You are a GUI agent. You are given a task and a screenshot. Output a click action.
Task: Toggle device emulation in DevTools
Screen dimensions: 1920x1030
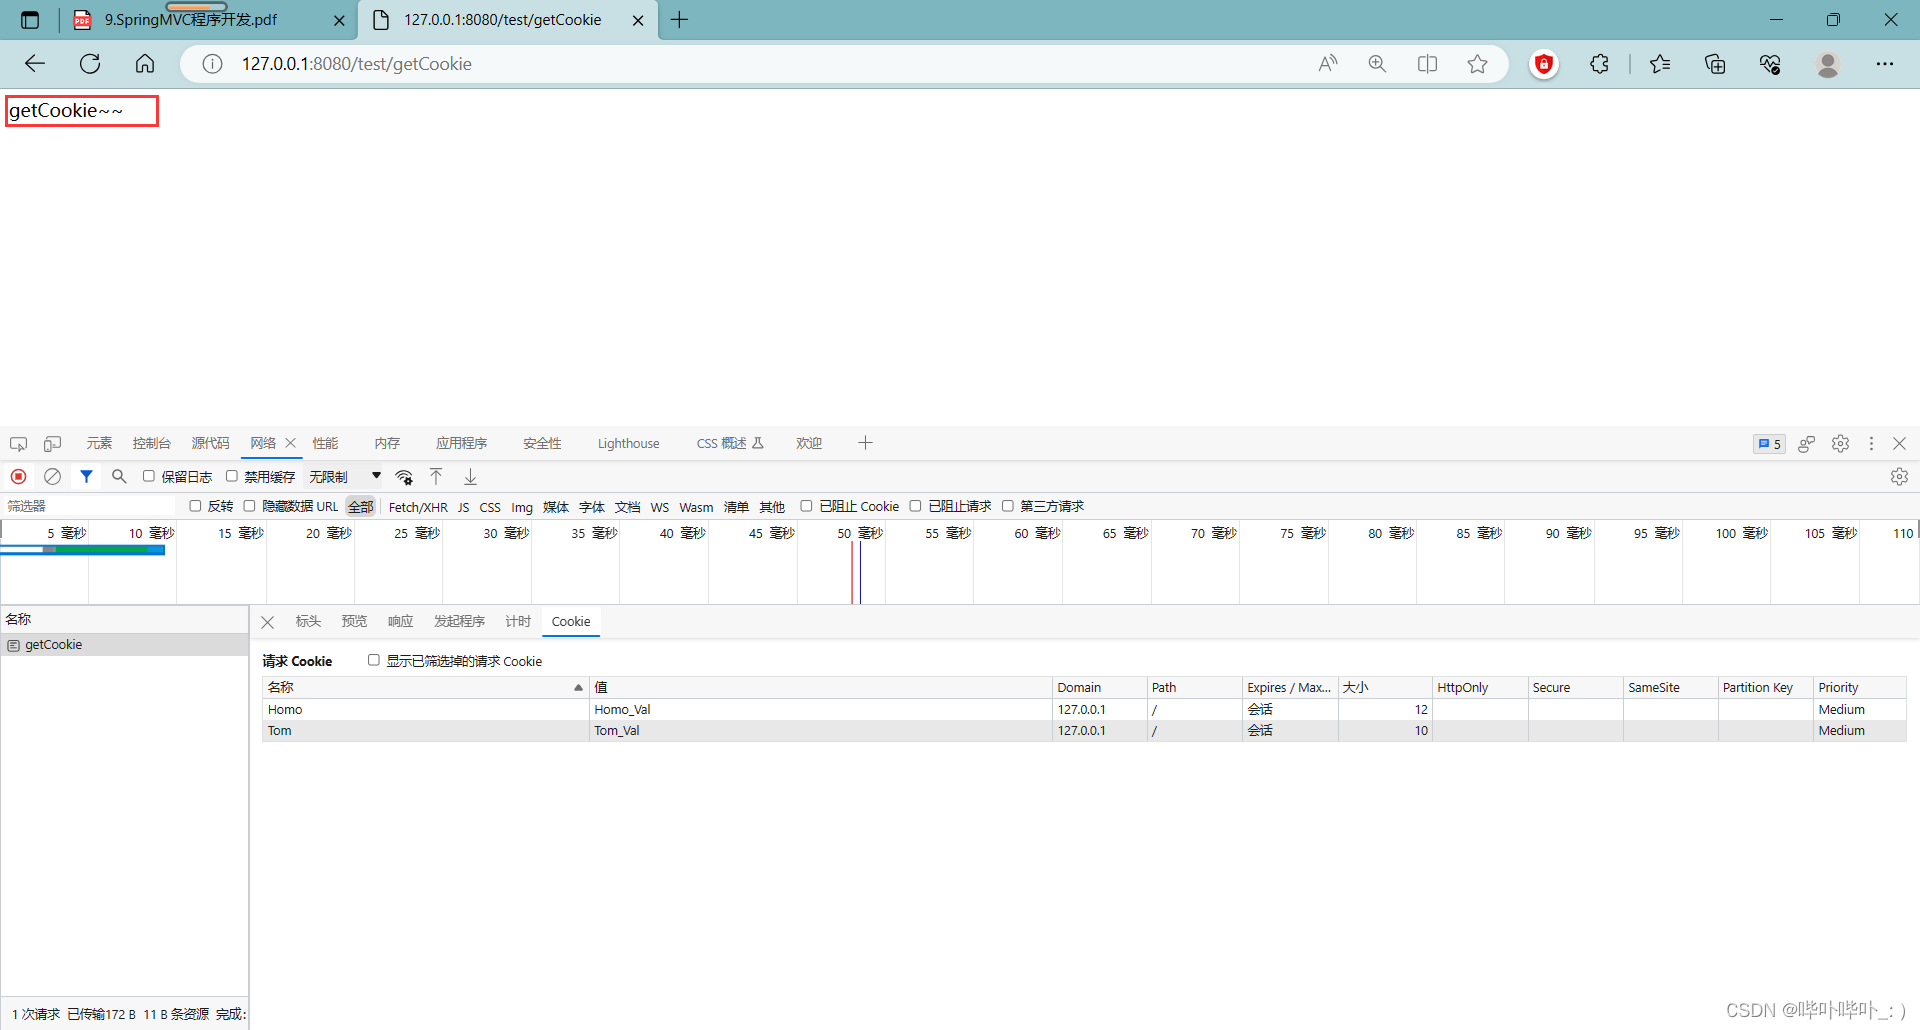tap(52, 444)
